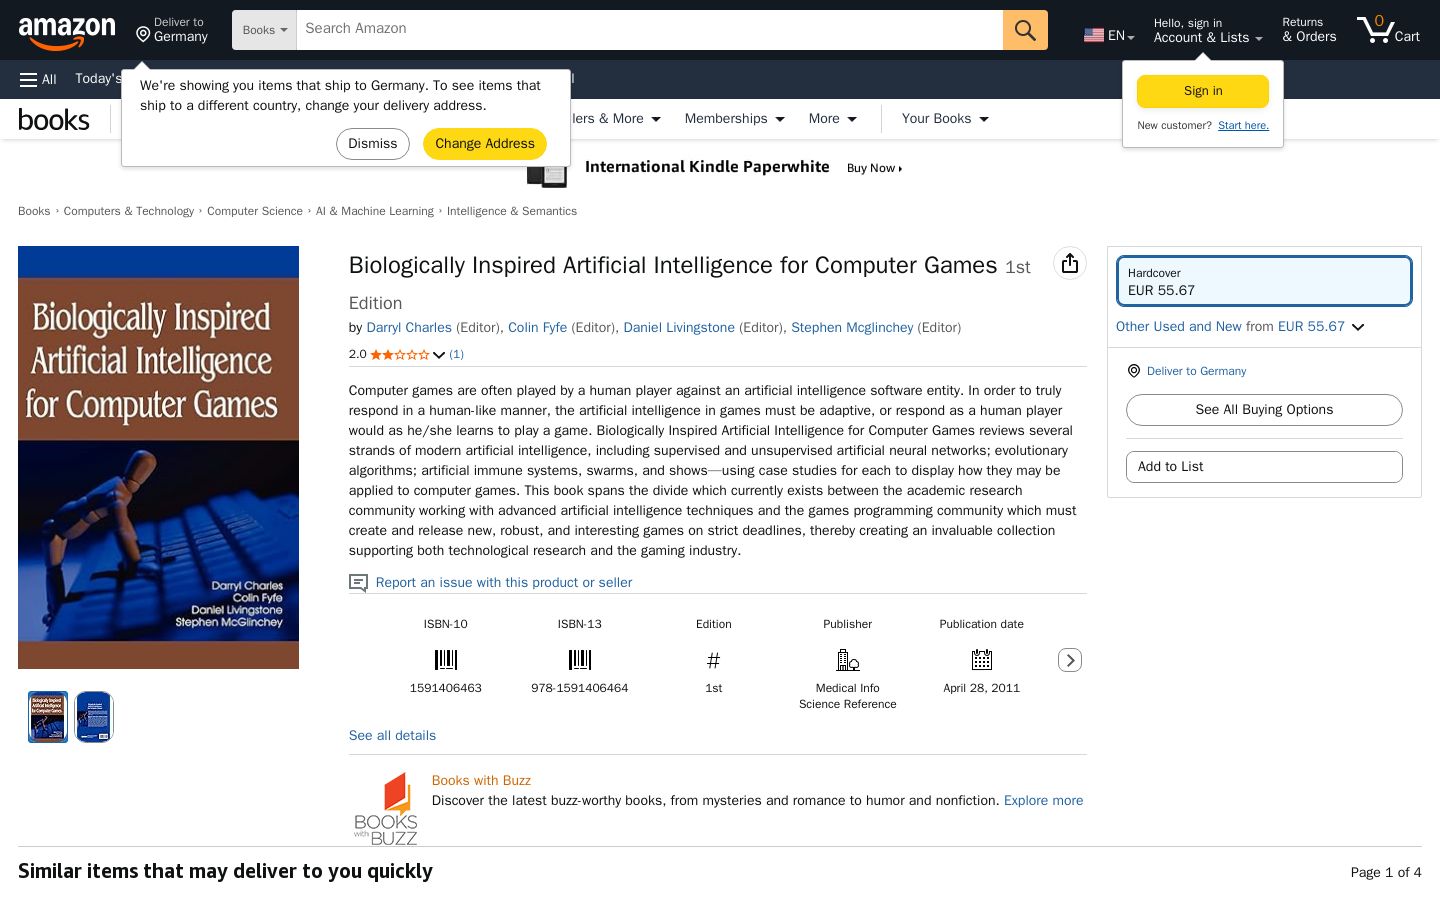Open the Memberships menu
Viewport: 1440px width, 900px height.
pos(734,119)
